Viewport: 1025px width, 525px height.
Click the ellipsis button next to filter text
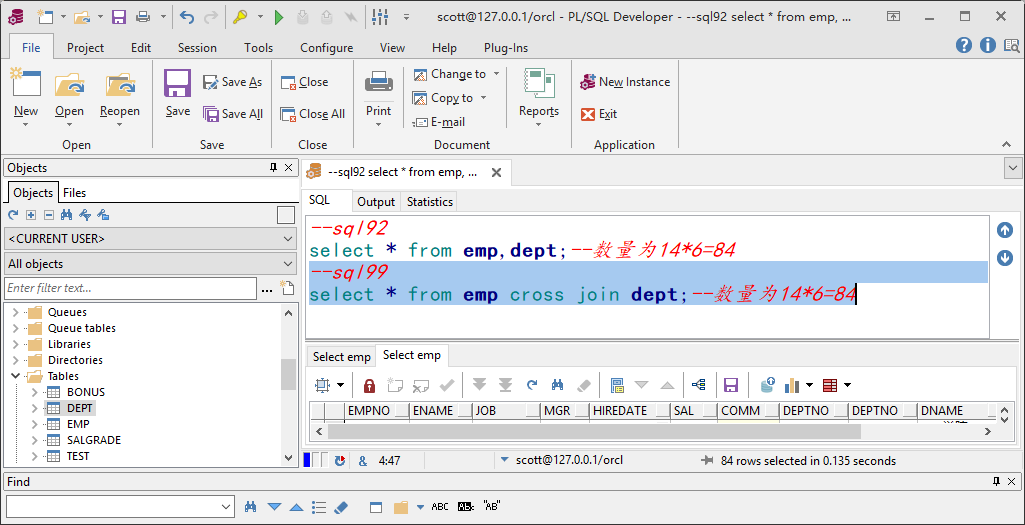pyautogui.click(x=267, y=288)
